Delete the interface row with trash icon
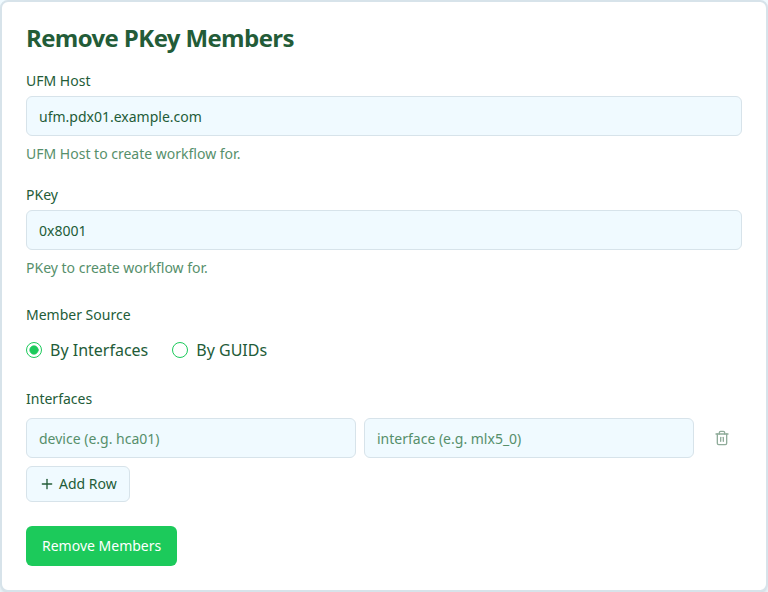This screenshot has height=592, width=768. 721,438
